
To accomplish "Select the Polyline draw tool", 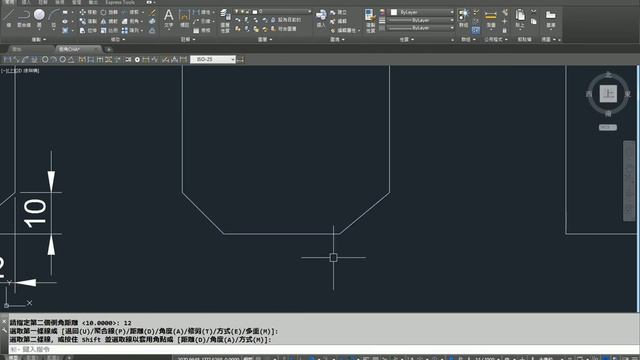I will point(24,18).
